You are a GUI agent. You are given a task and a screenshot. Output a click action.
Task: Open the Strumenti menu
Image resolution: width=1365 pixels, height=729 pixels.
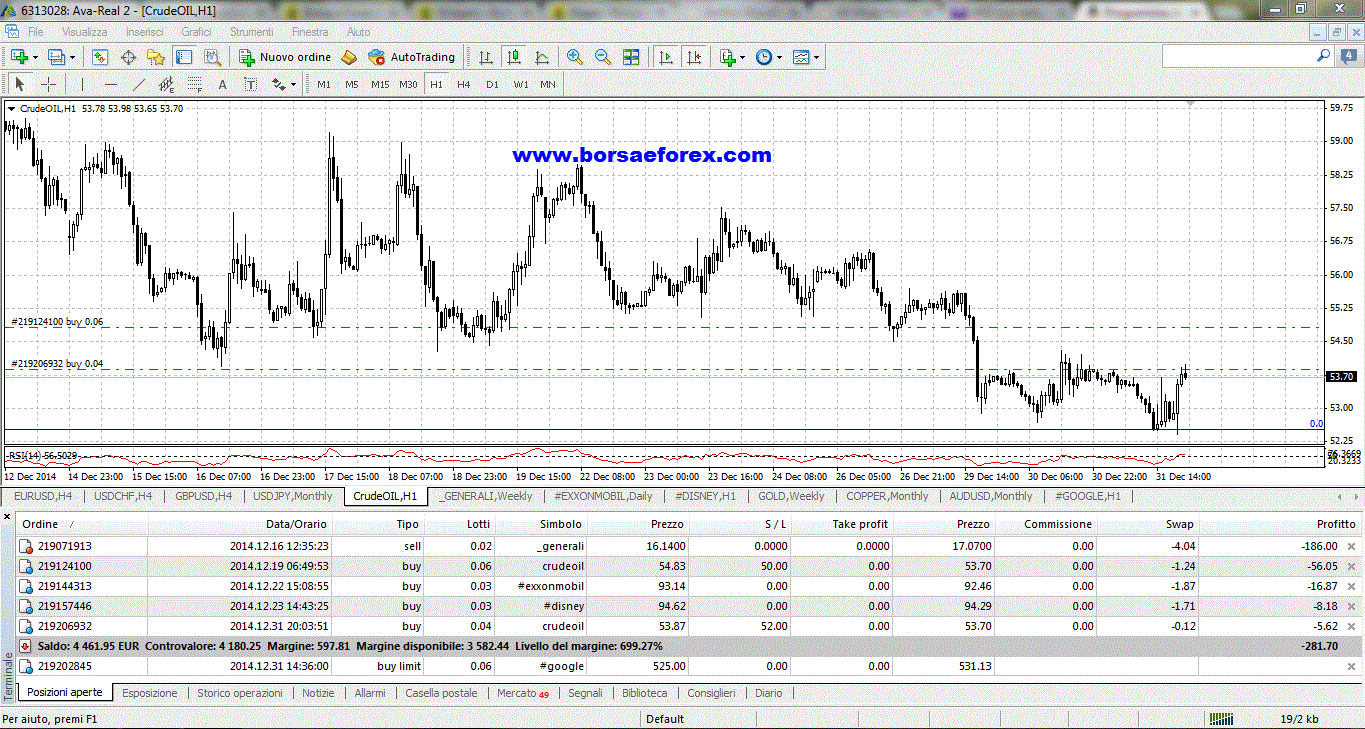click(251, 32)
